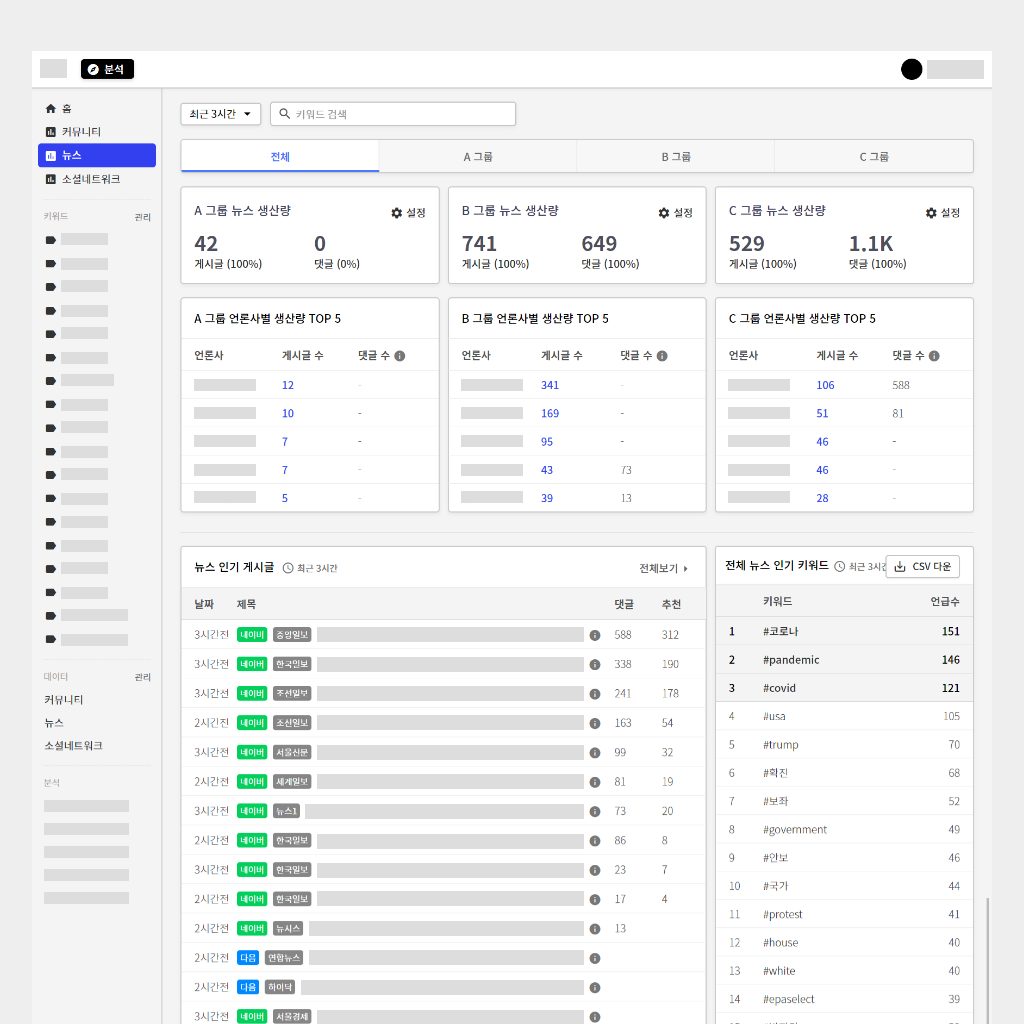Click the 341 post count link
1024x1024 pixels.
click(x=550, y=385)
